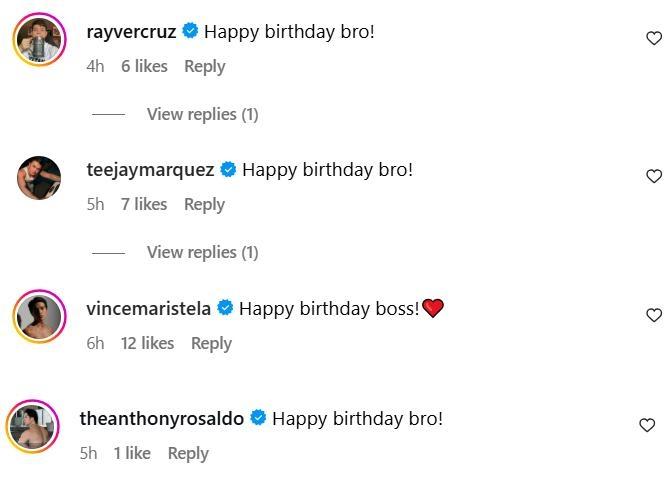Open the rayvercruz username link
This screenshot has width=671, height=484.
point(131,31)
